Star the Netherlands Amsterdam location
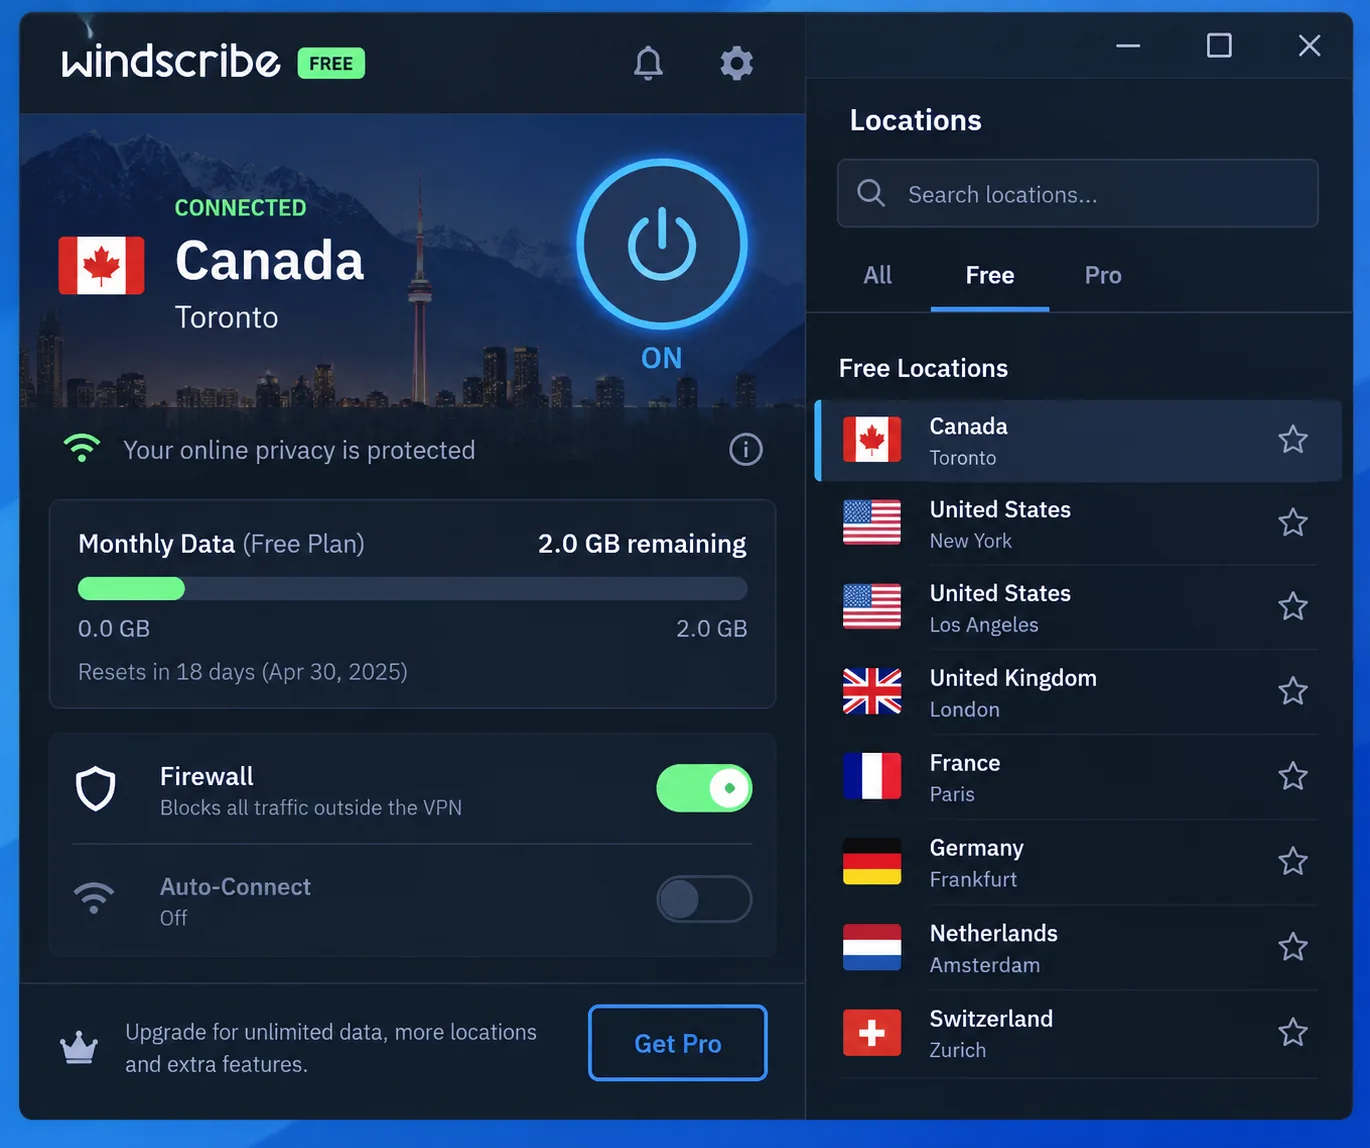The height and width of the screenshot is (1148, 1370). click(1293, 947)
